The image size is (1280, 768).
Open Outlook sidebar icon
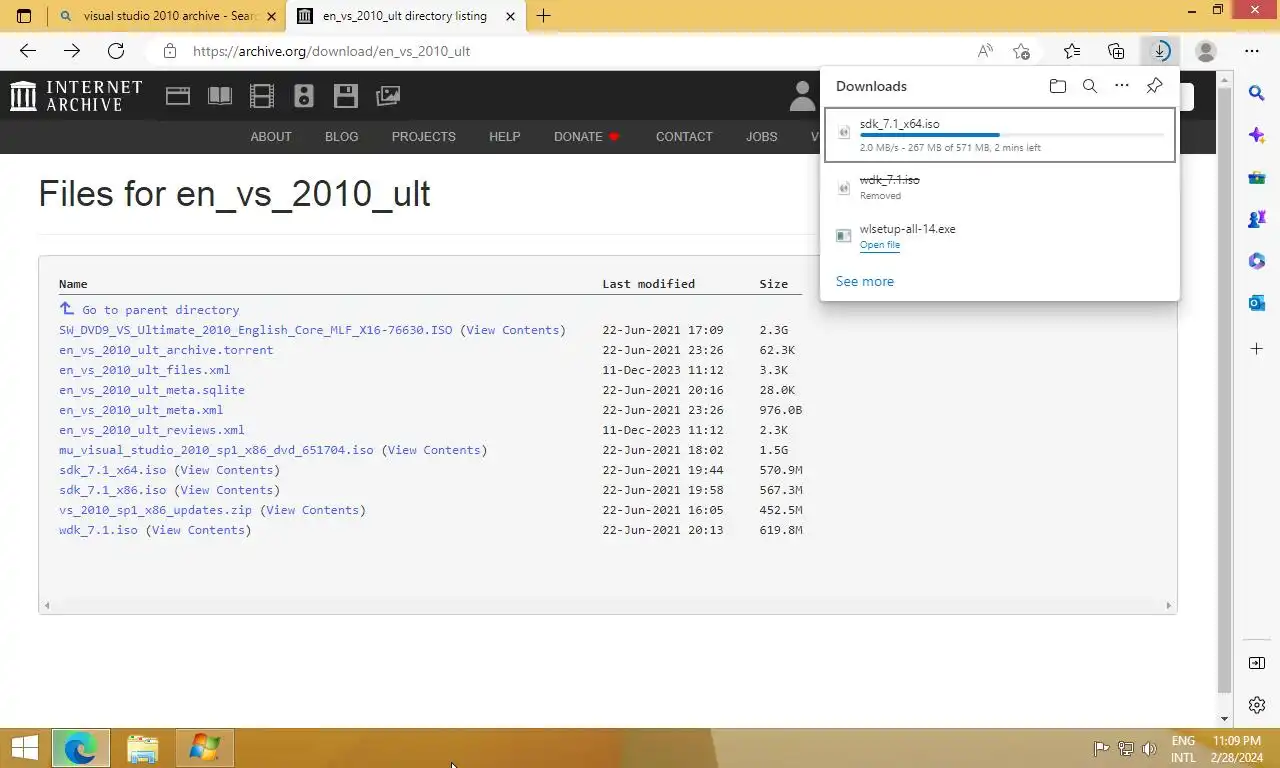[1257, 303]
